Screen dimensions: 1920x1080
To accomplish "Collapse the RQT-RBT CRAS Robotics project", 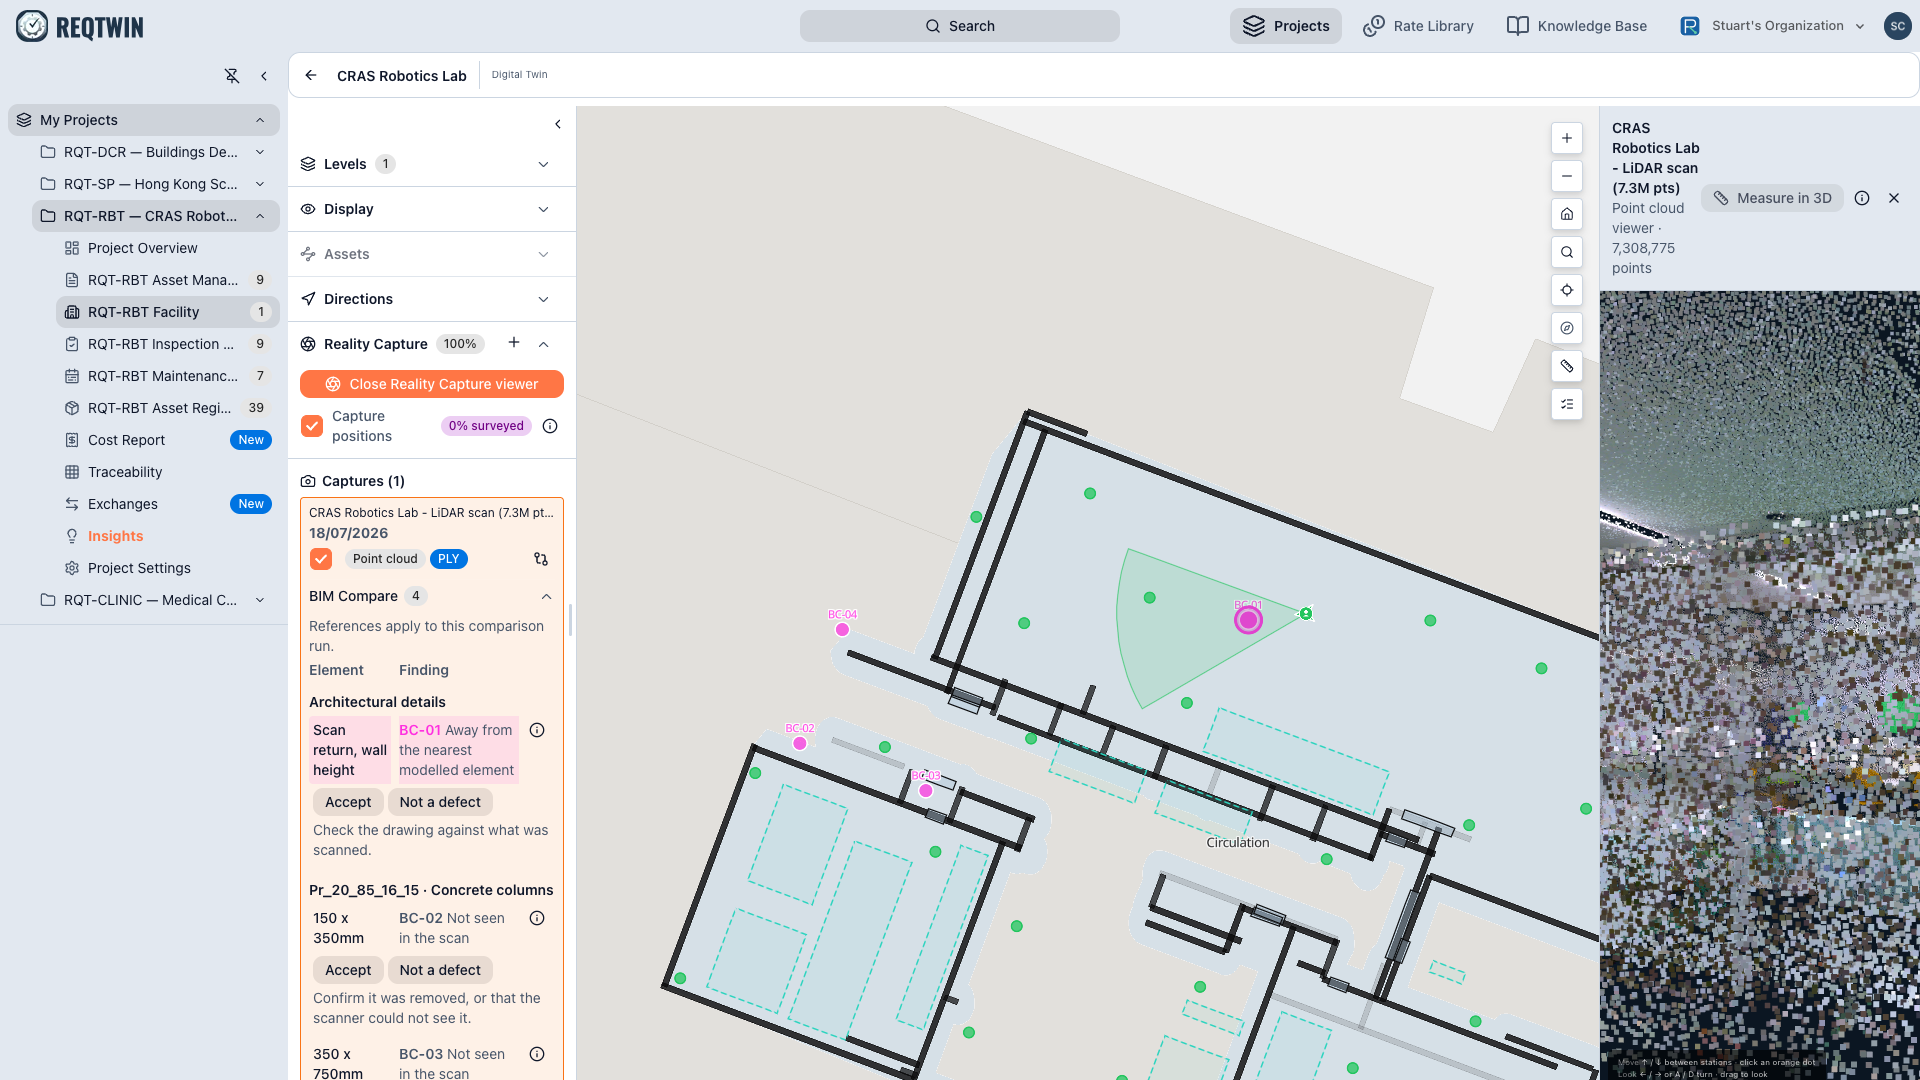I will pyautogui.click(x=260, y=216).
